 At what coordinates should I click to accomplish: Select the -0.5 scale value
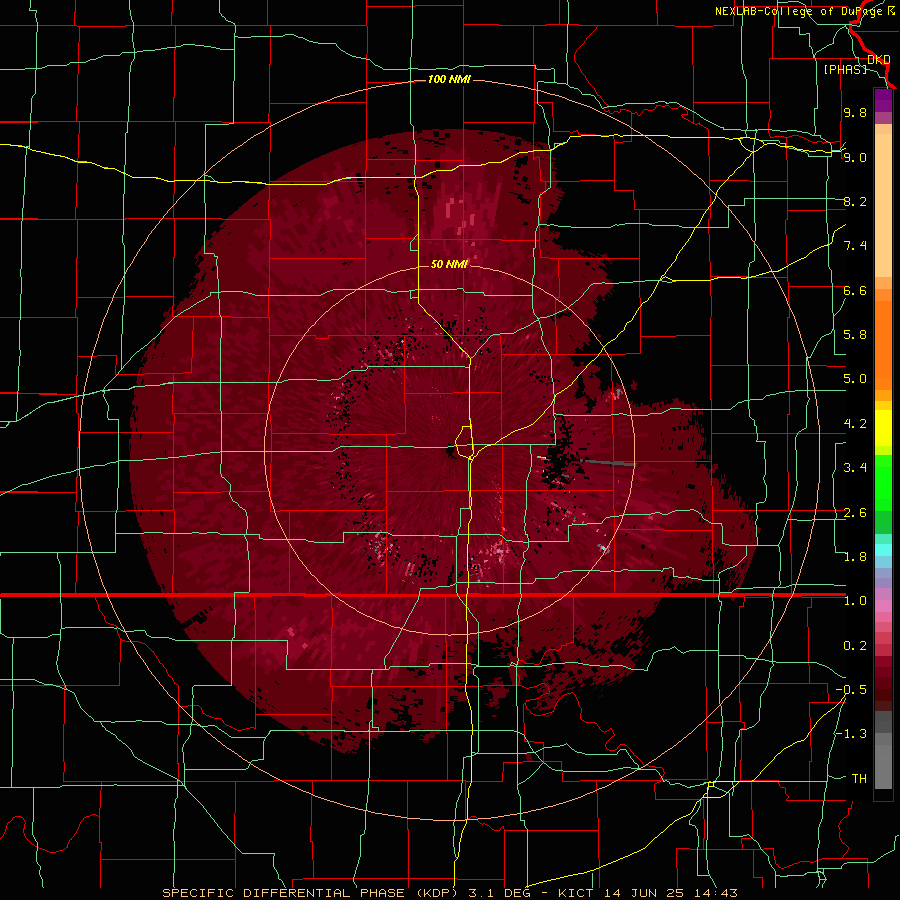click(x=851, y=690)
